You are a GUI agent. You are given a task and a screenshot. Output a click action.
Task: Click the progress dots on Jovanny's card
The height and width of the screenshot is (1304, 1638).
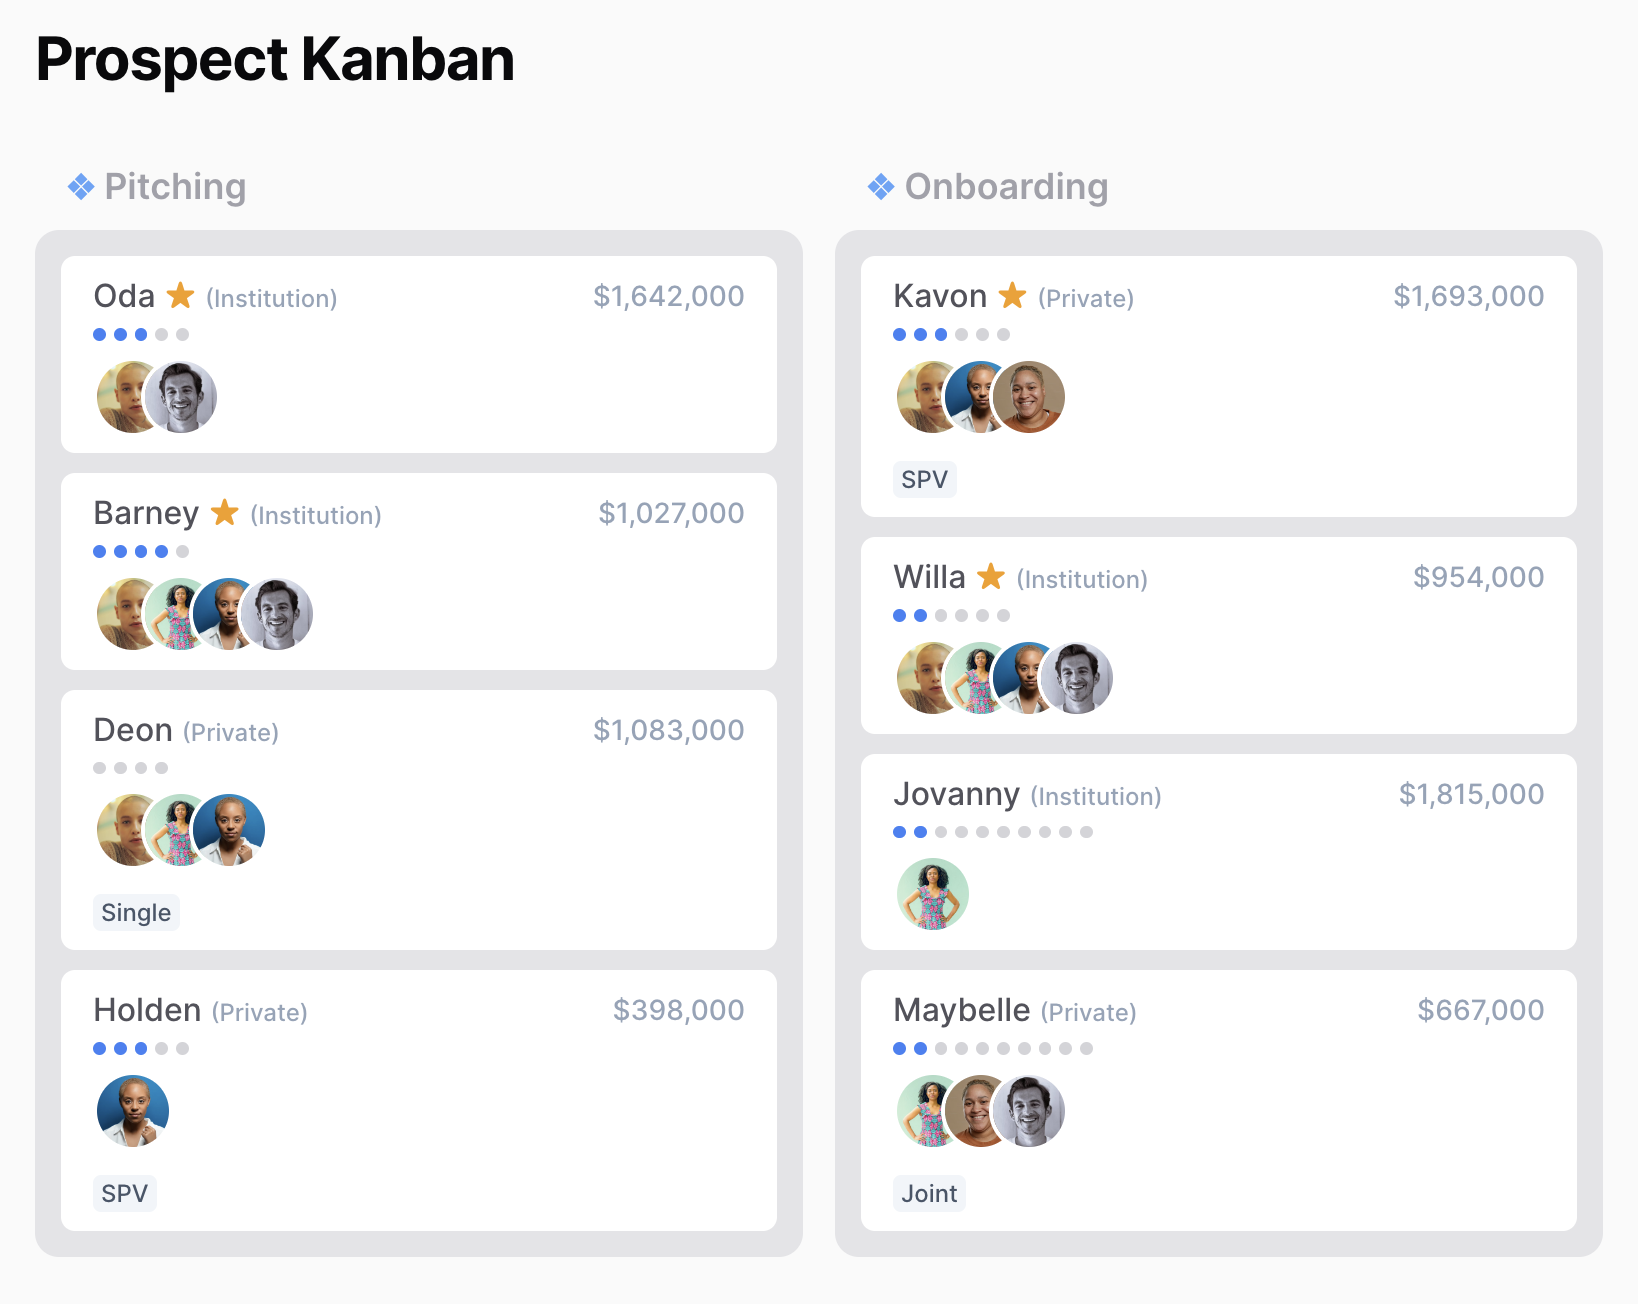coord(992,832)
